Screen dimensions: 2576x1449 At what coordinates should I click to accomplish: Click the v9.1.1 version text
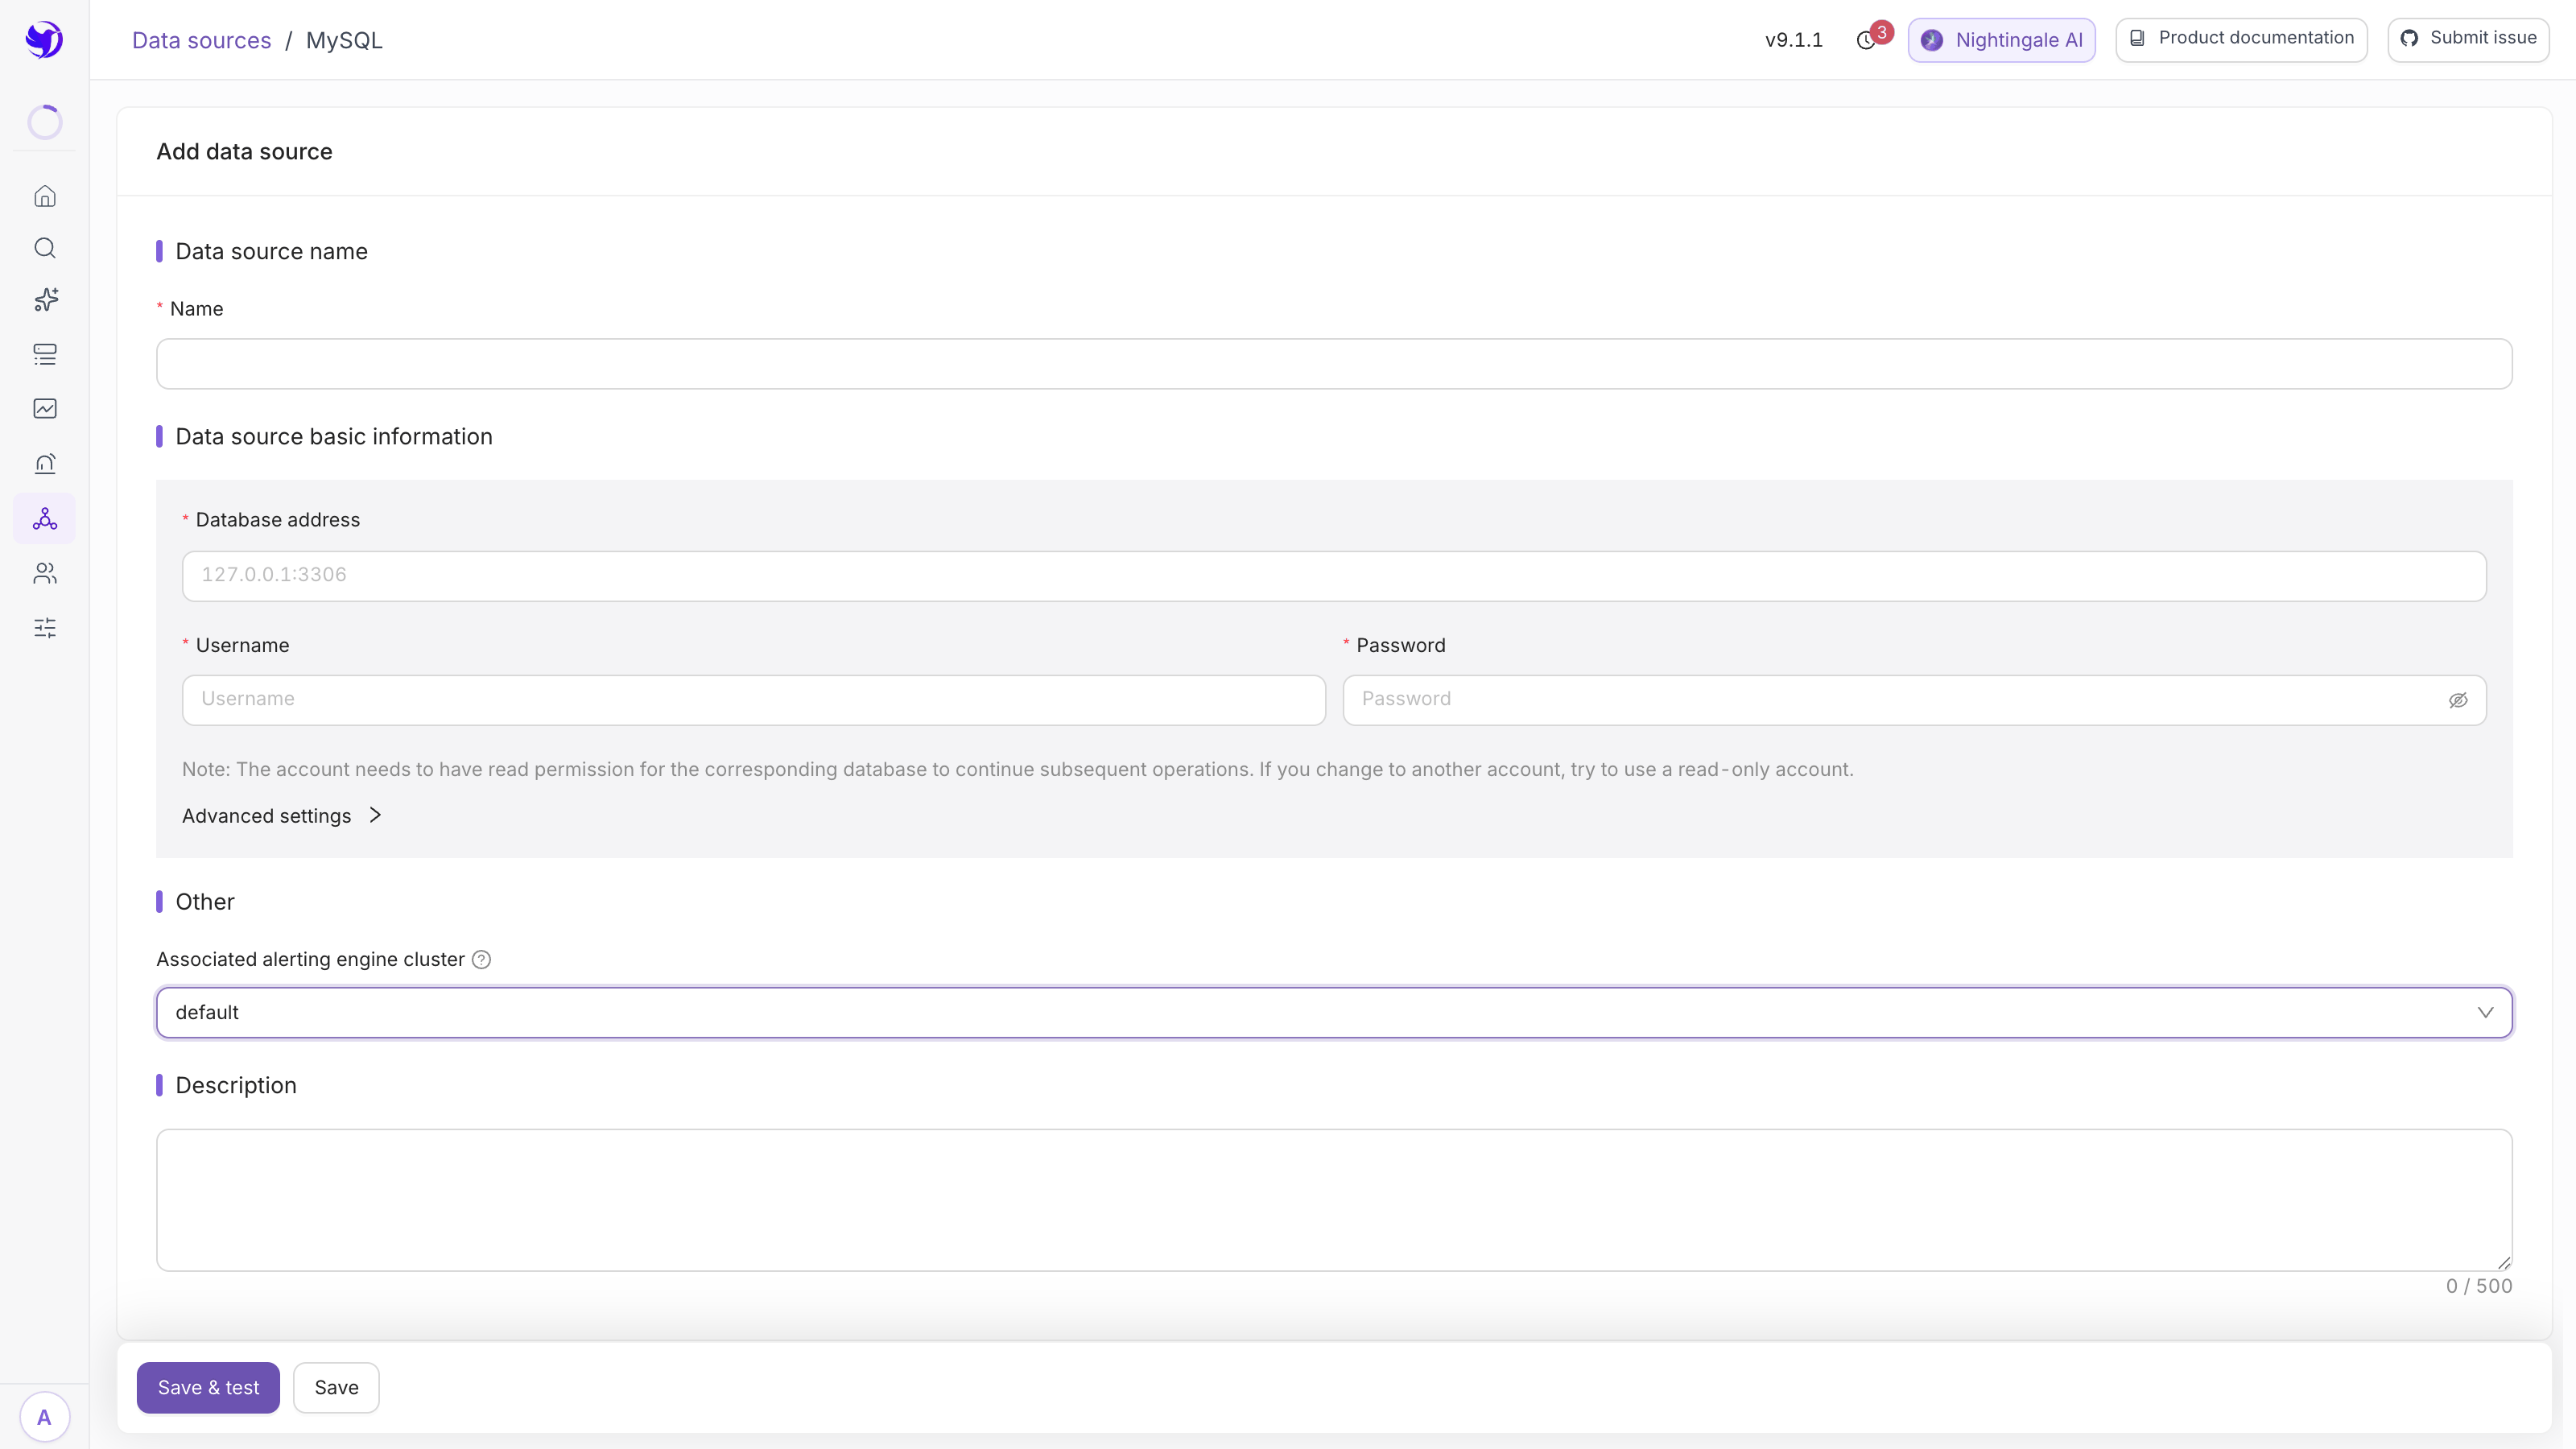pyautogui.click(x=1794, y=40)
